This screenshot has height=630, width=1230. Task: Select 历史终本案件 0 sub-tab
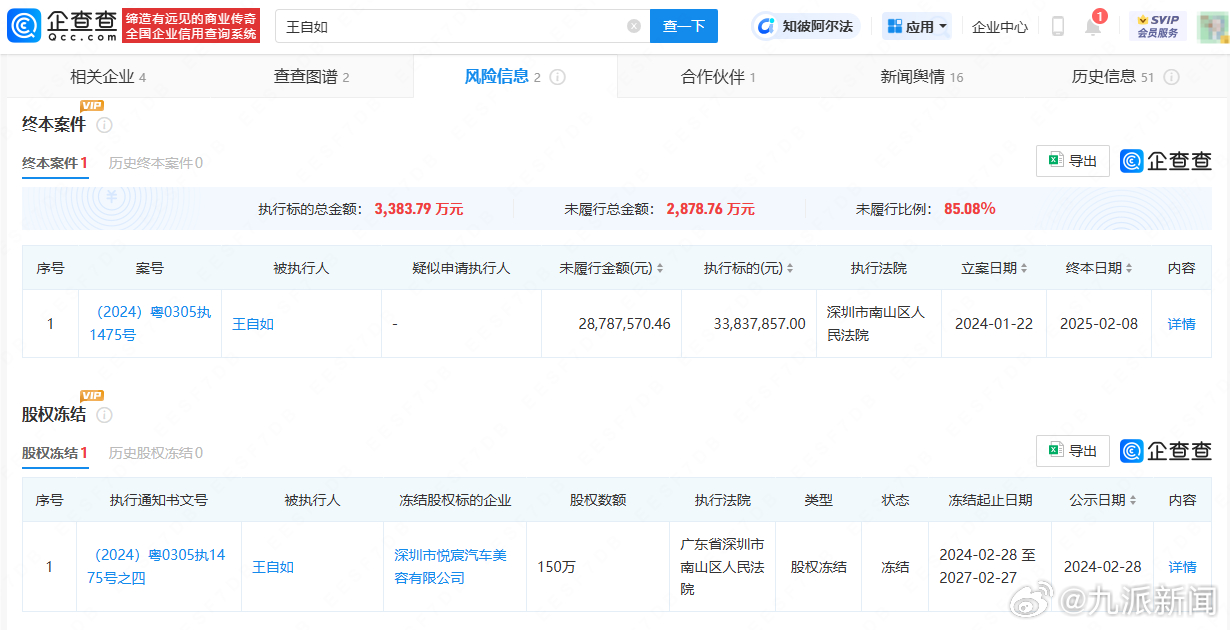click(x=156, y=163)
